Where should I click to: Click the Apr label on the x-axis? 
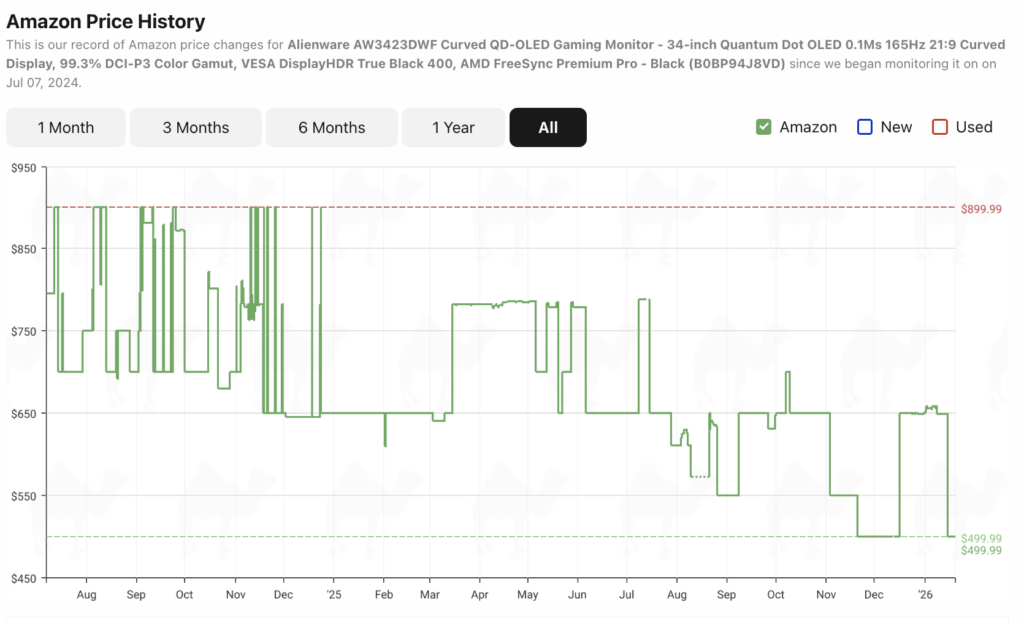(478, 594)
